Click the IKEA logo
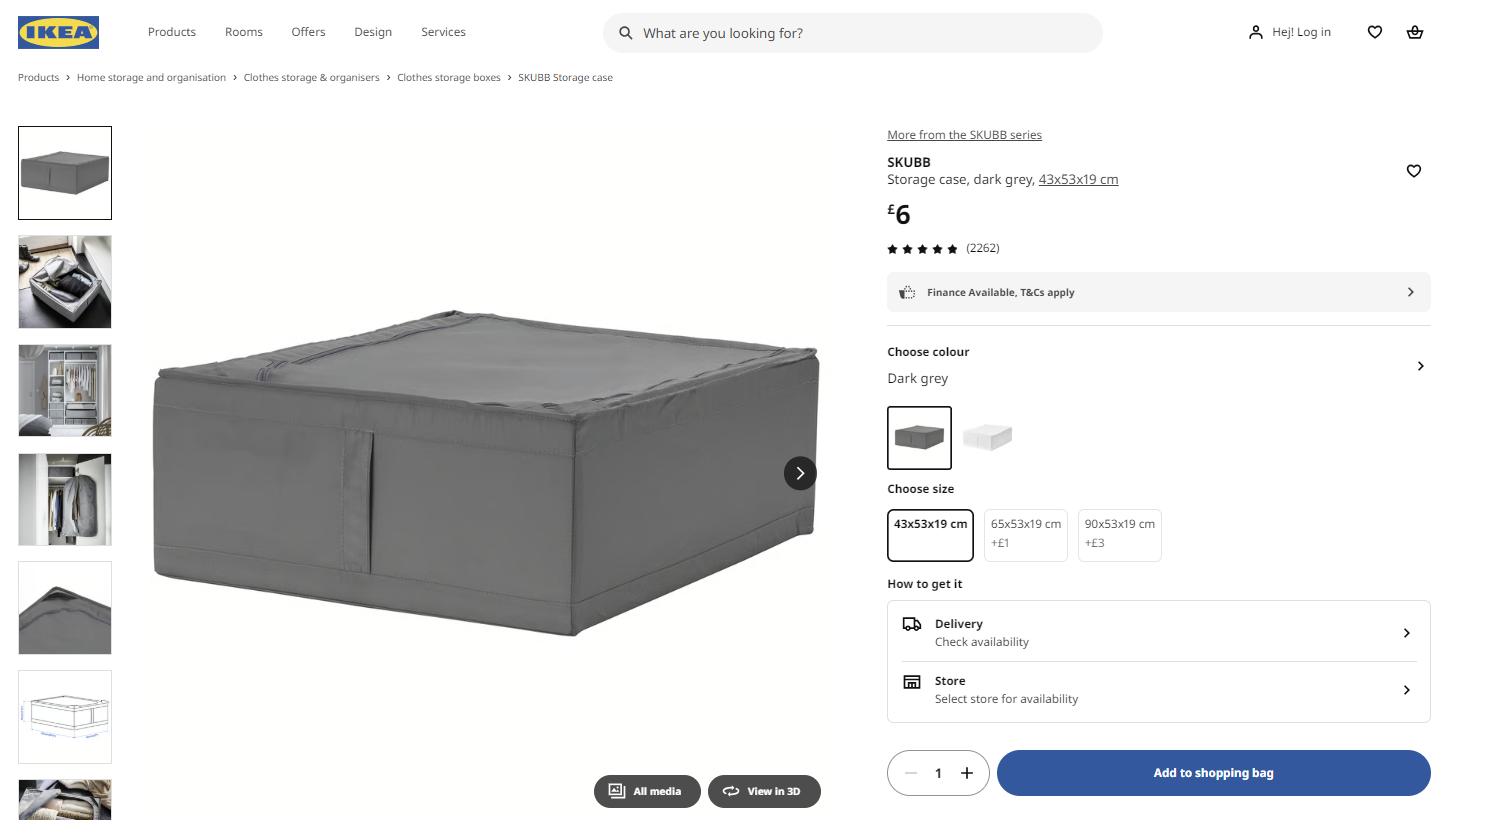Viewport: 1486px width, 820px height. [x=58, y=32]
